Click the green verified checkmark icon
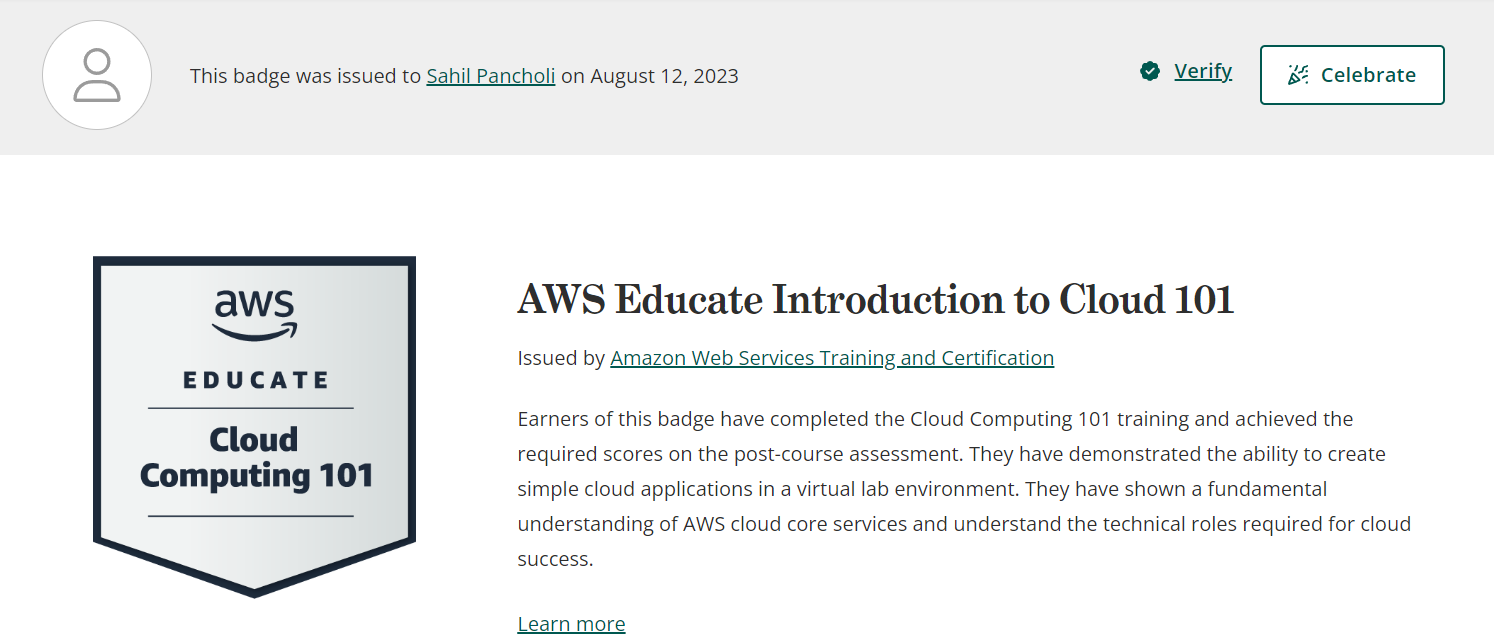 (1150, 71)
